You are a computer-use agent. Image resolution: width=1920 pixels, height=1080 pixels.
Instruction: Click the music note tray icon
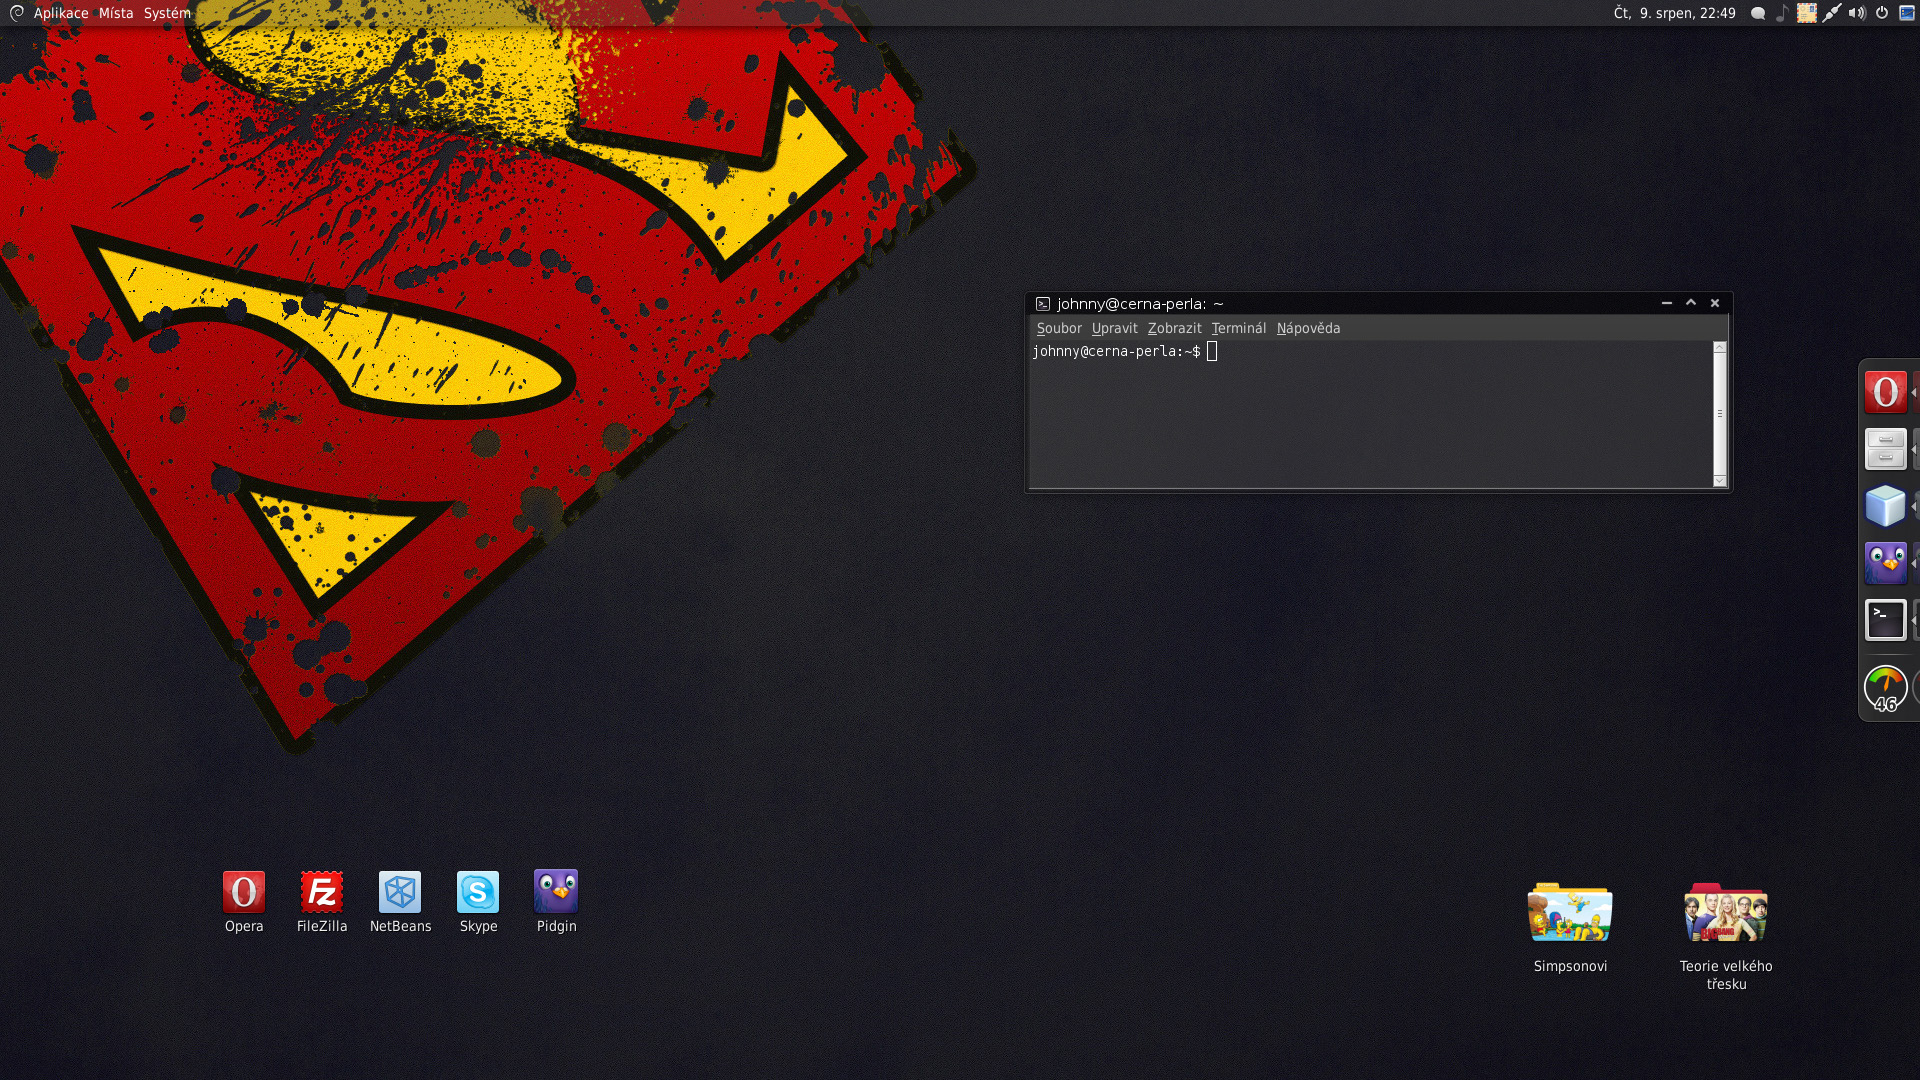coord(1782,13)
